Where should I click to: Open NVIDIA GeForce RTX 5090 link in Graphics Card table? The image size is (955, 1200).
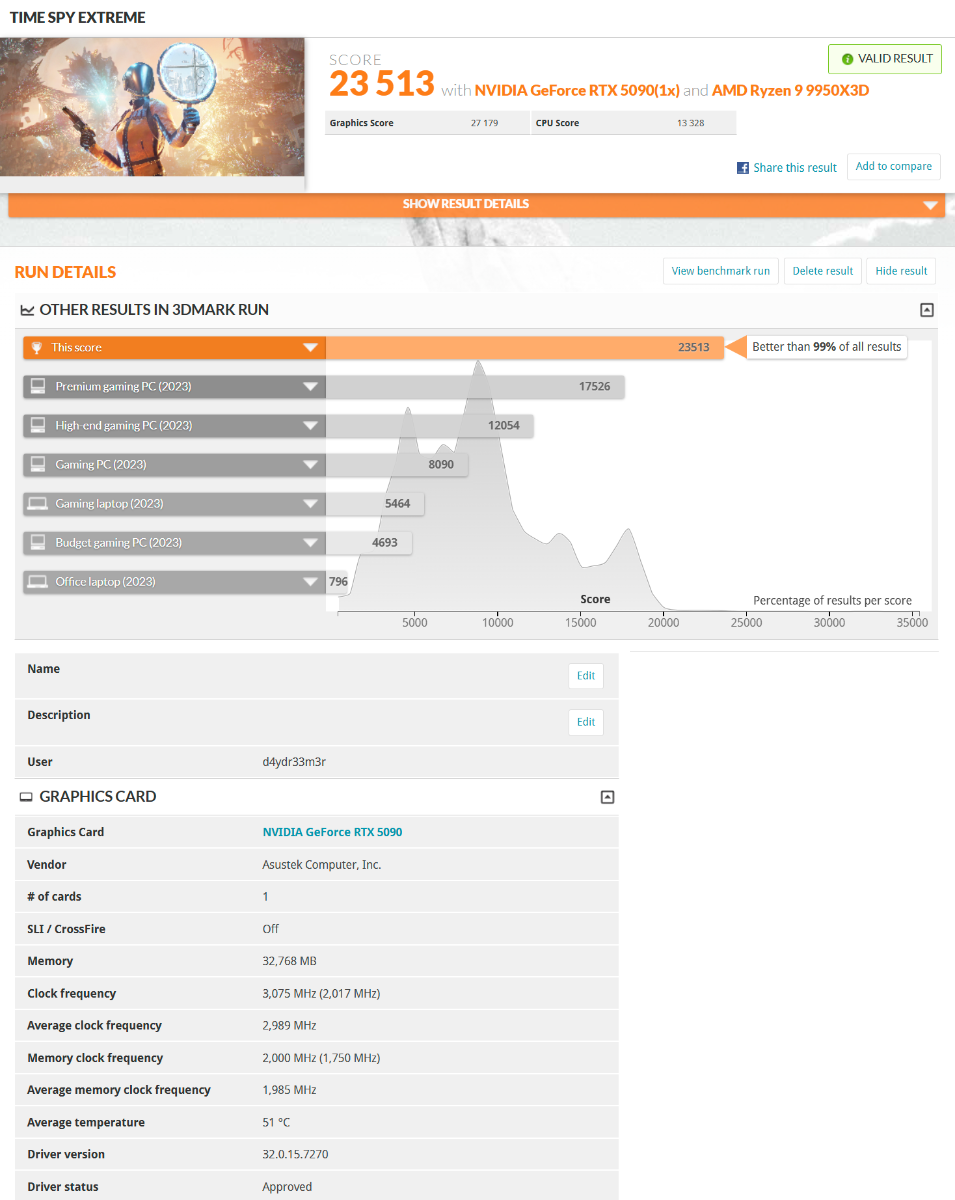coord(332,832)
